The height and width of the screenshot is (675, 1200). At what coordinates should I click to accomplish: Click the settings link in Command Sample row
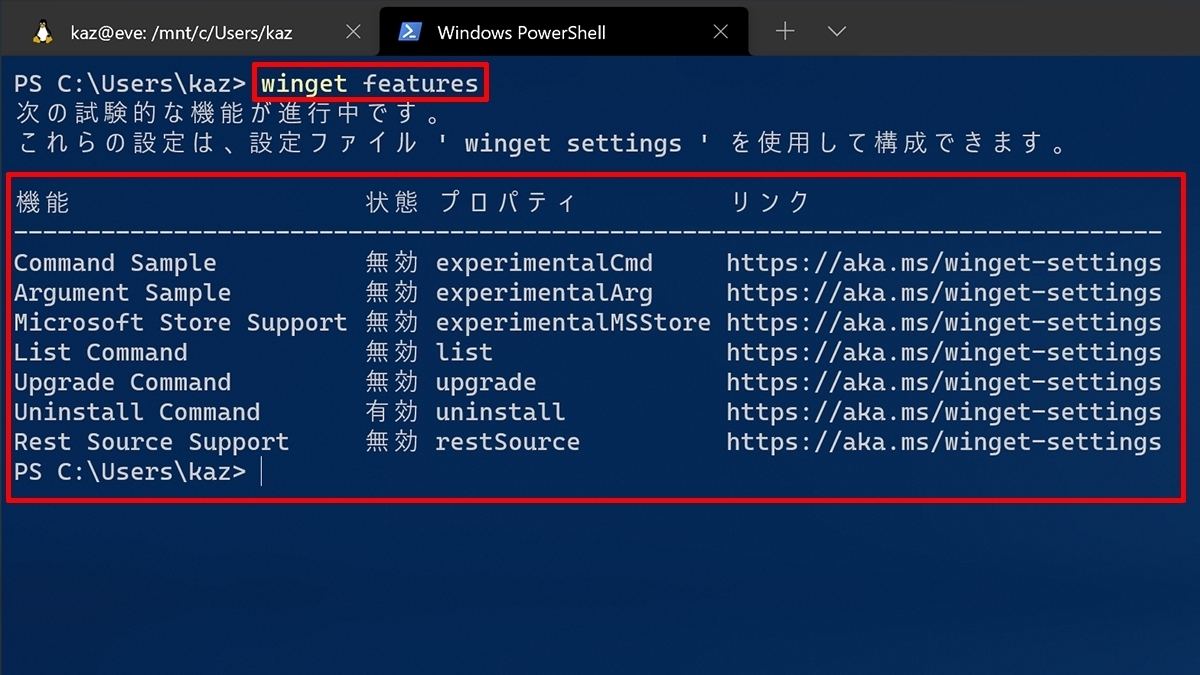(x=944, y=263)
